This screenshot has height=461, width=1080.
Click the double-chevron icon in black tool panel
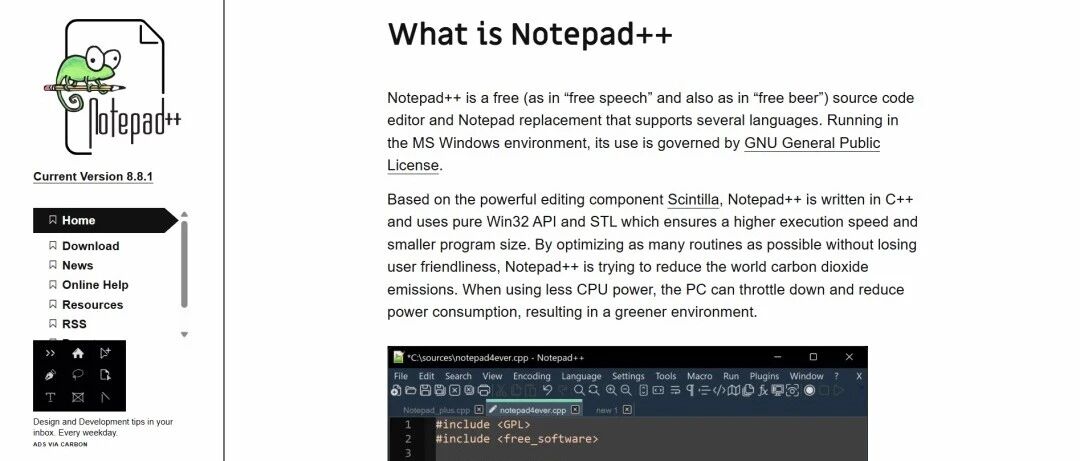click(50, 353)
